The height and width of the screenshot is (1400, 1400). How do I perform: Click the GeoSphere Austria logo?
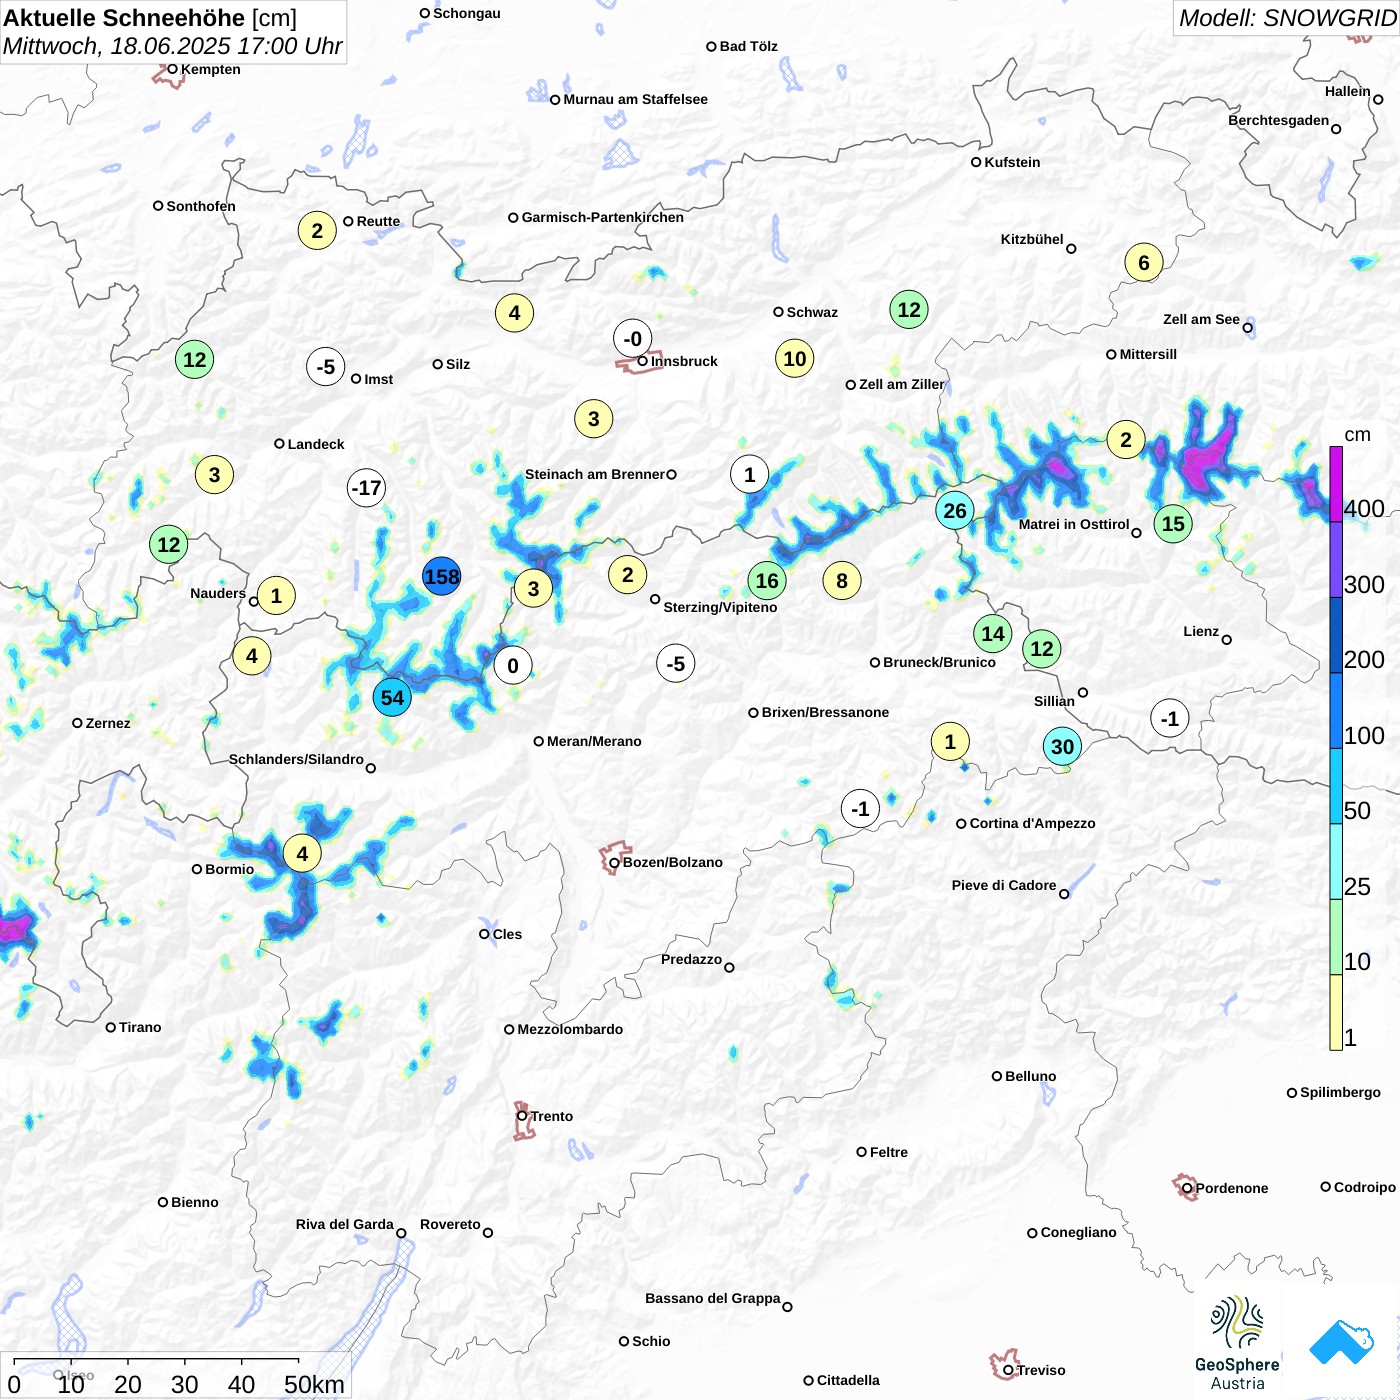coord(1237,1343)
